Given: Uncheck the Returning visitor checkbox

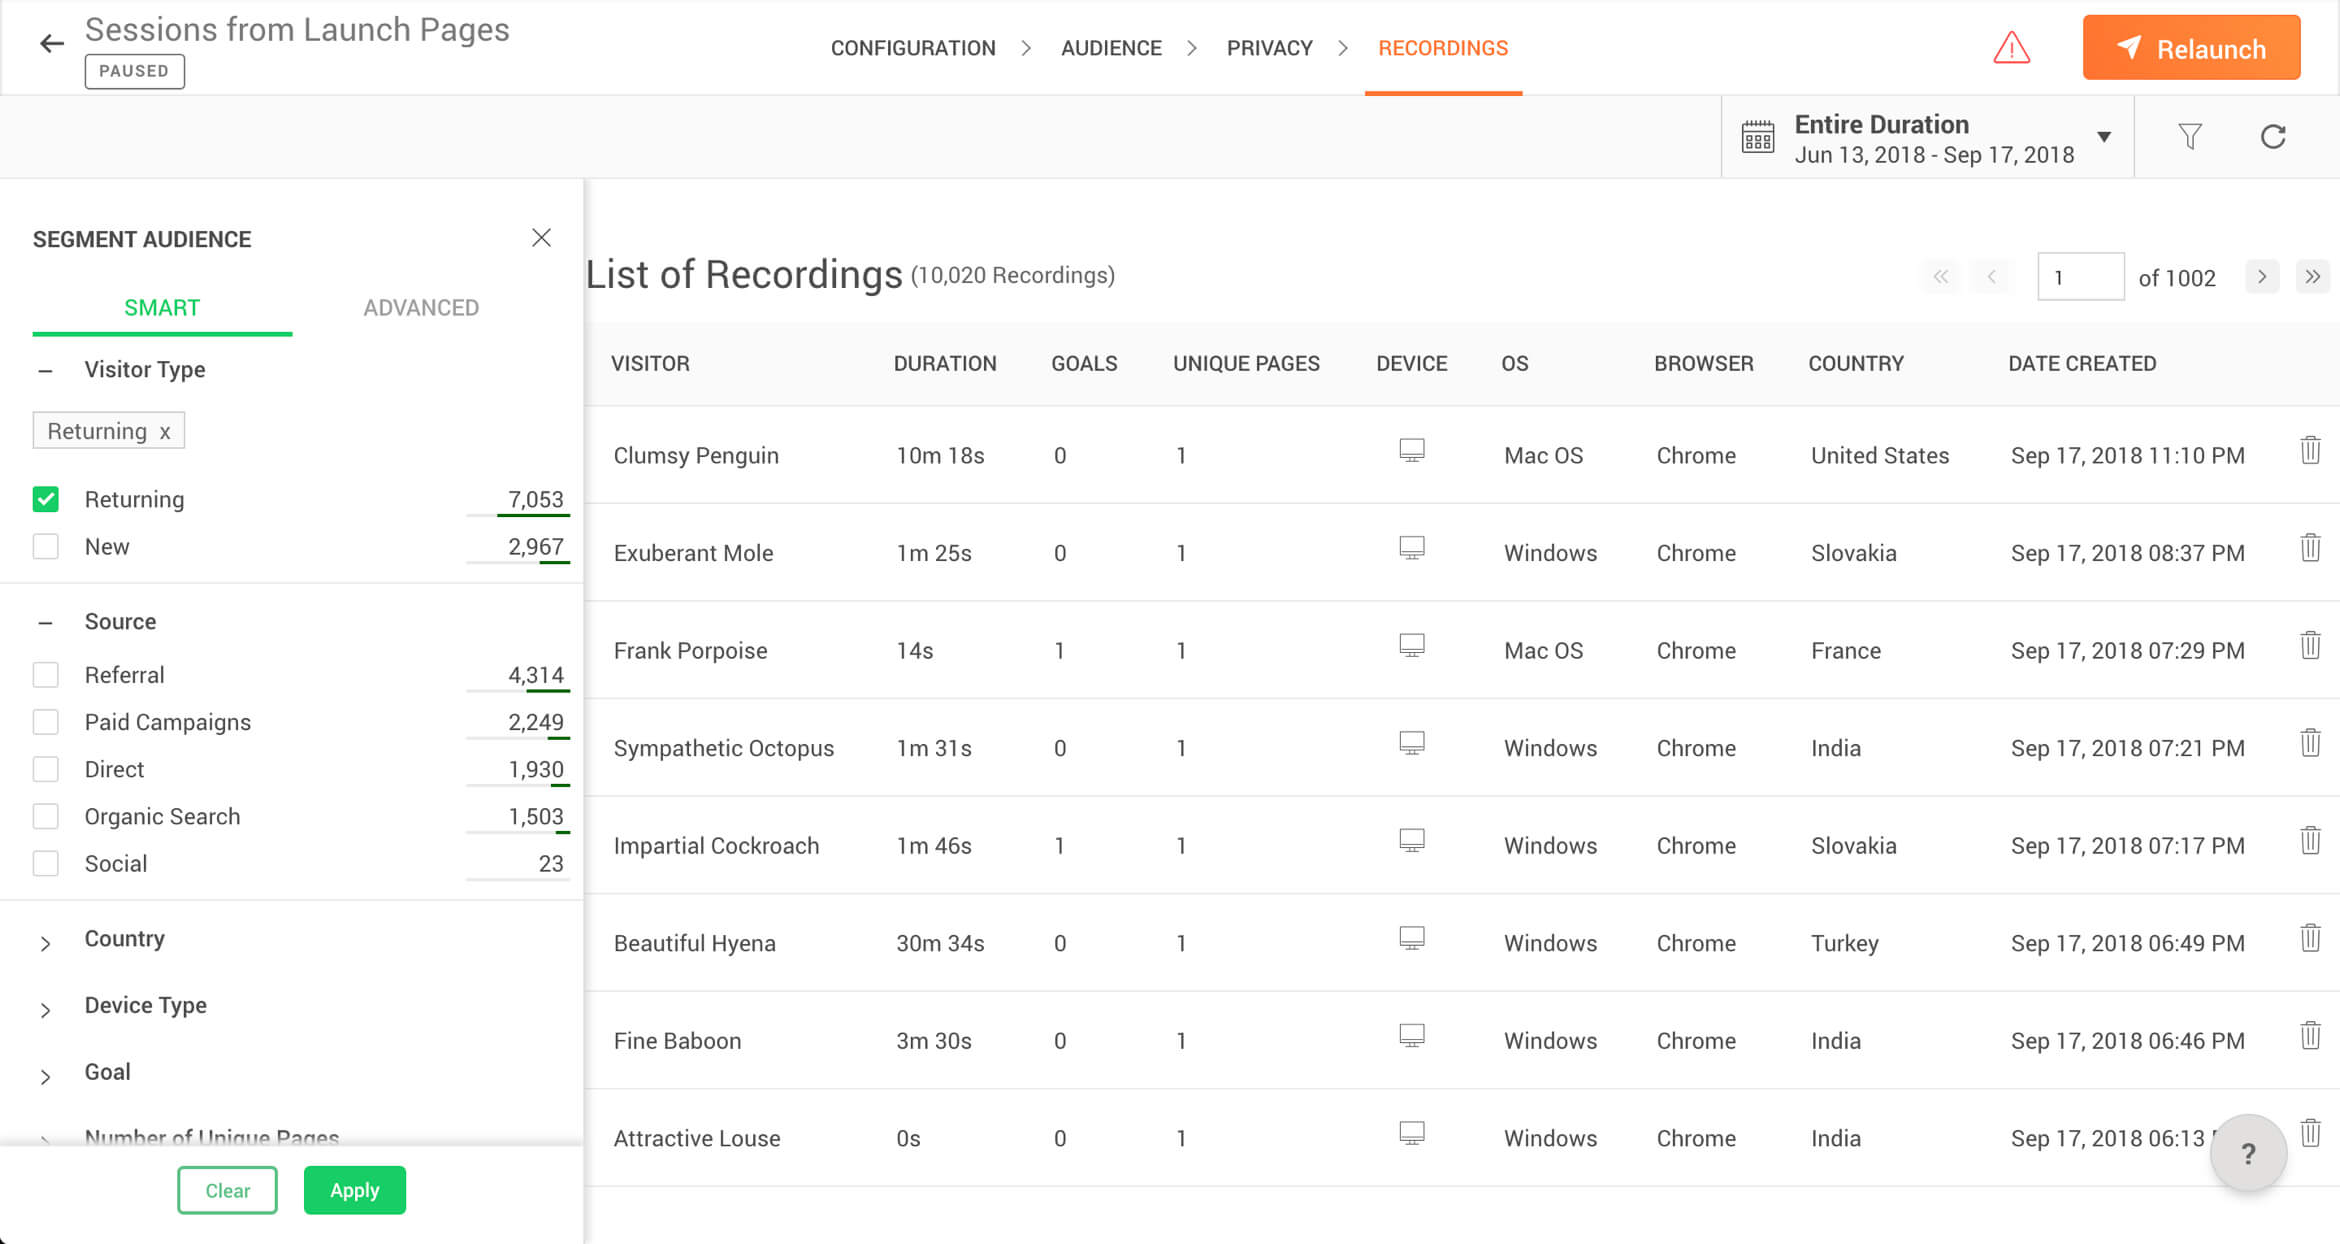Looking at the screenshot, I should coord(46,499).
